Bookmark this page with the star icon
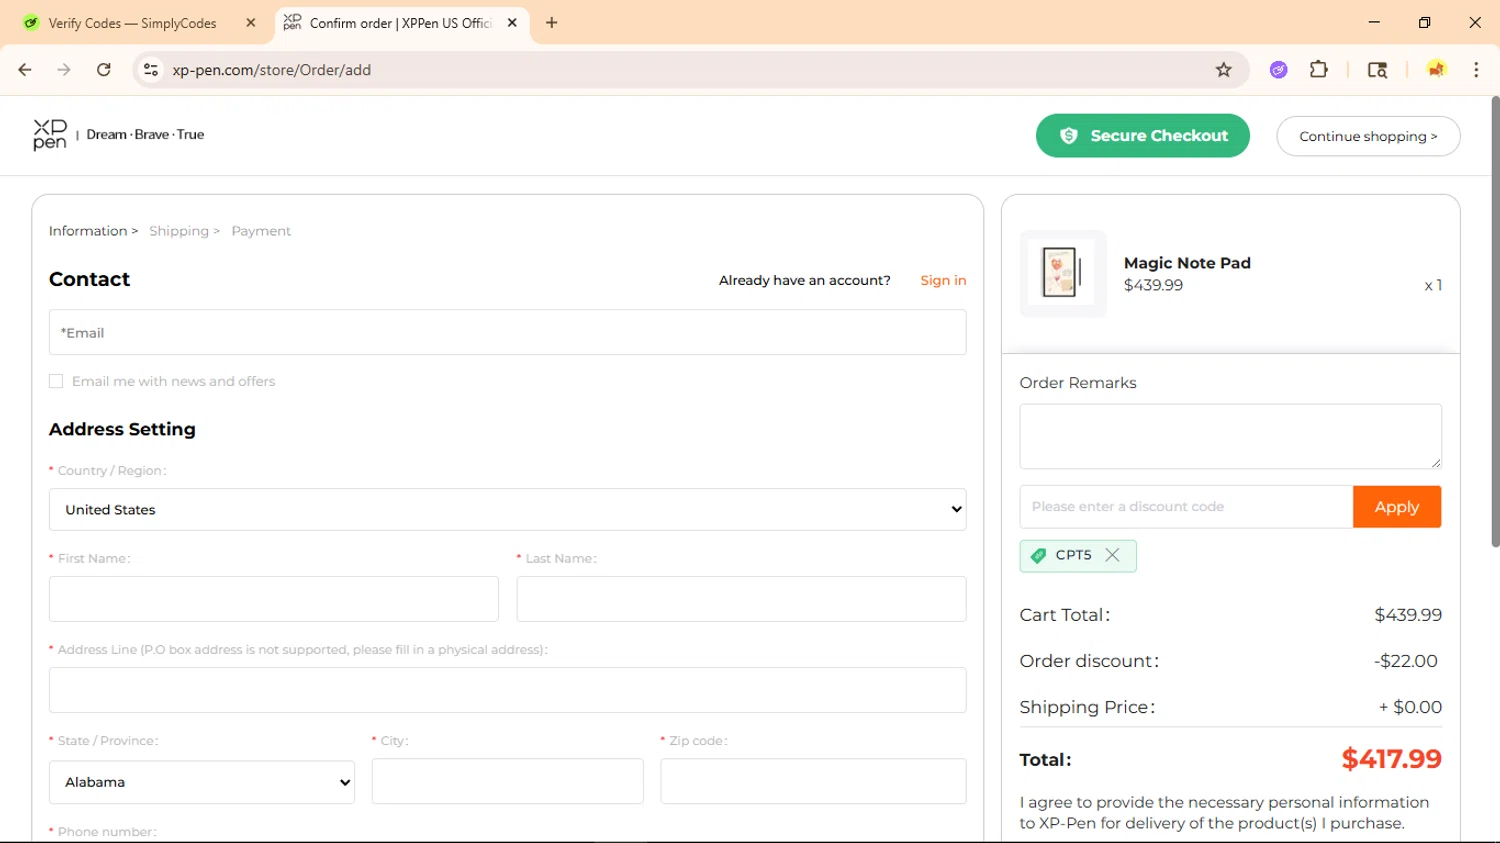1500x843 pixels. coord(1223,70)
